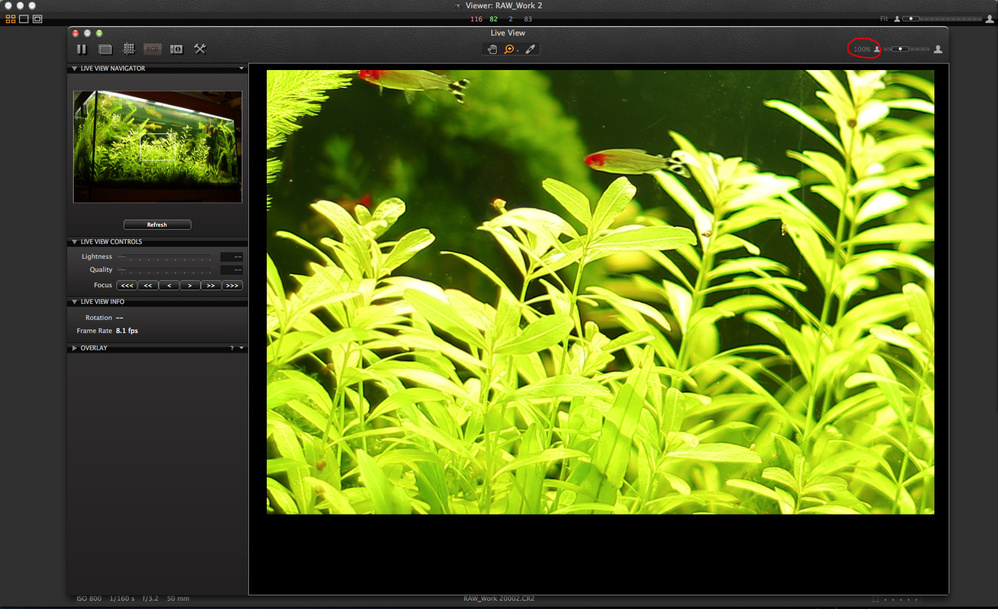
Task: Click the Rotation value in Live View Info
Action: tap(120, 318)
